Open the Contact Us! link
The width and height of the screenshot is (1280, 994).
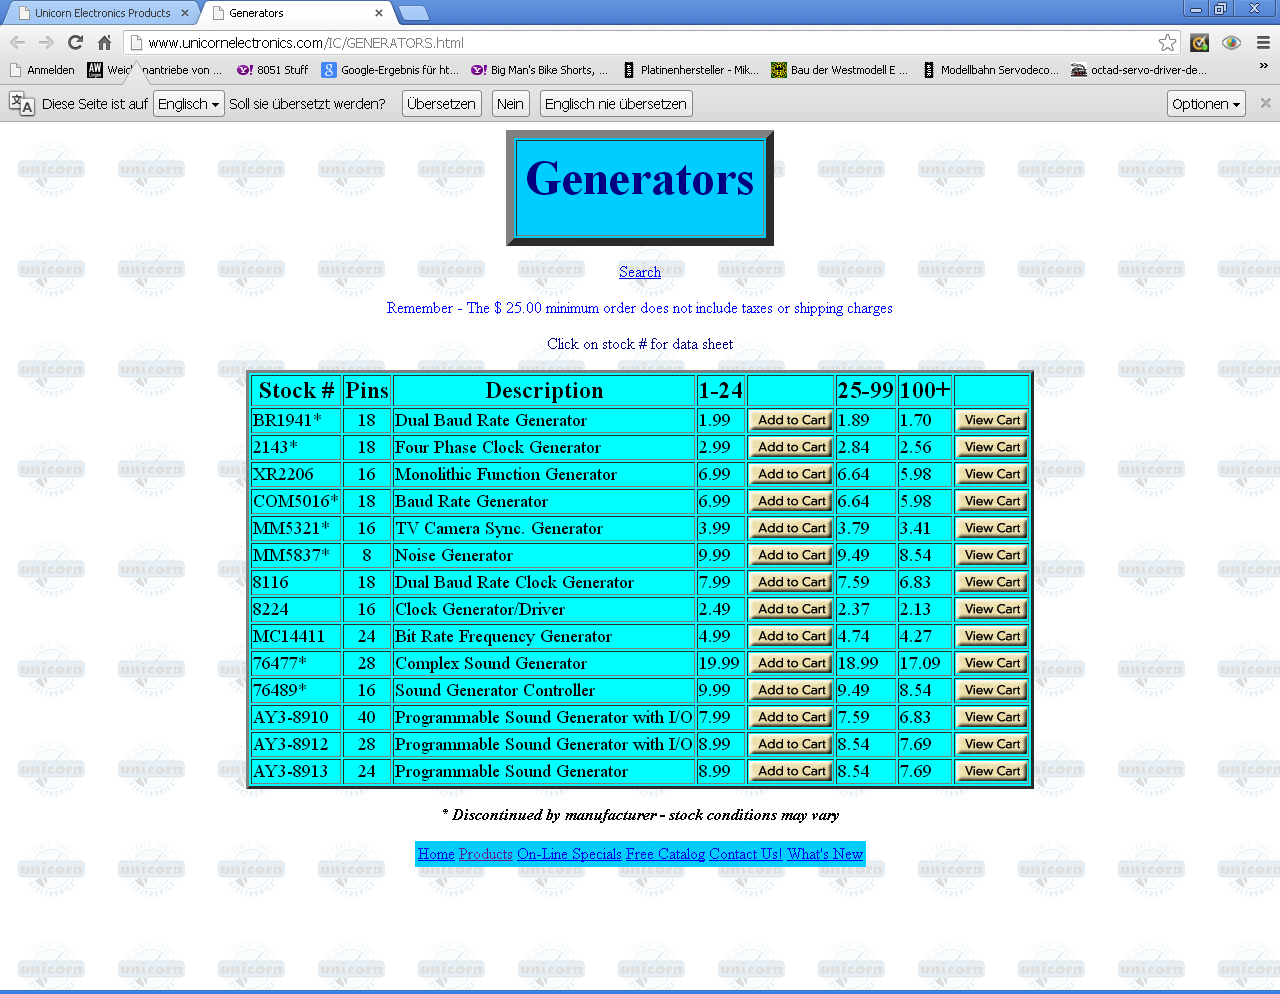click(746, 854)
